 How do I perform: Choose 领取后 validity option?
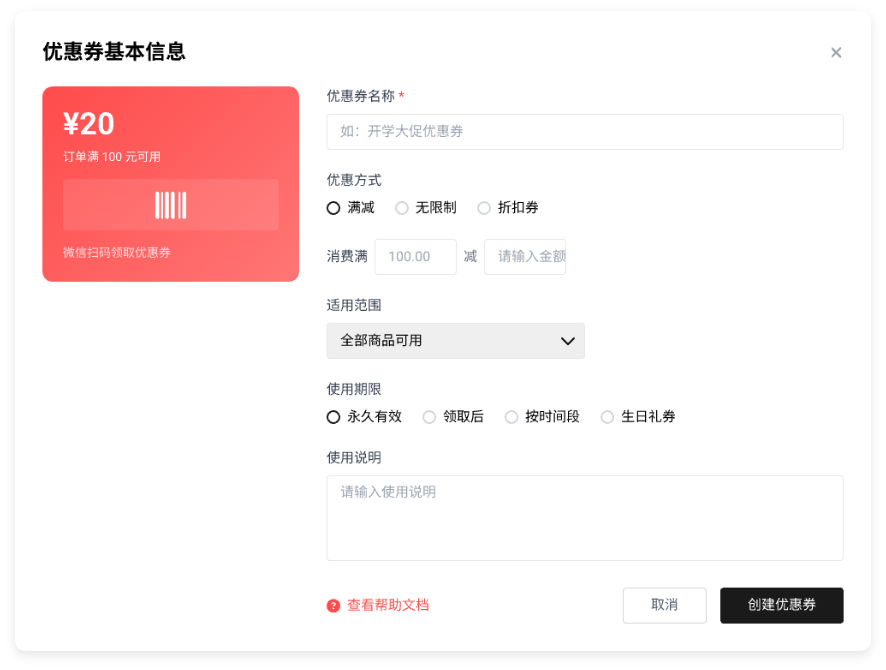430,417
